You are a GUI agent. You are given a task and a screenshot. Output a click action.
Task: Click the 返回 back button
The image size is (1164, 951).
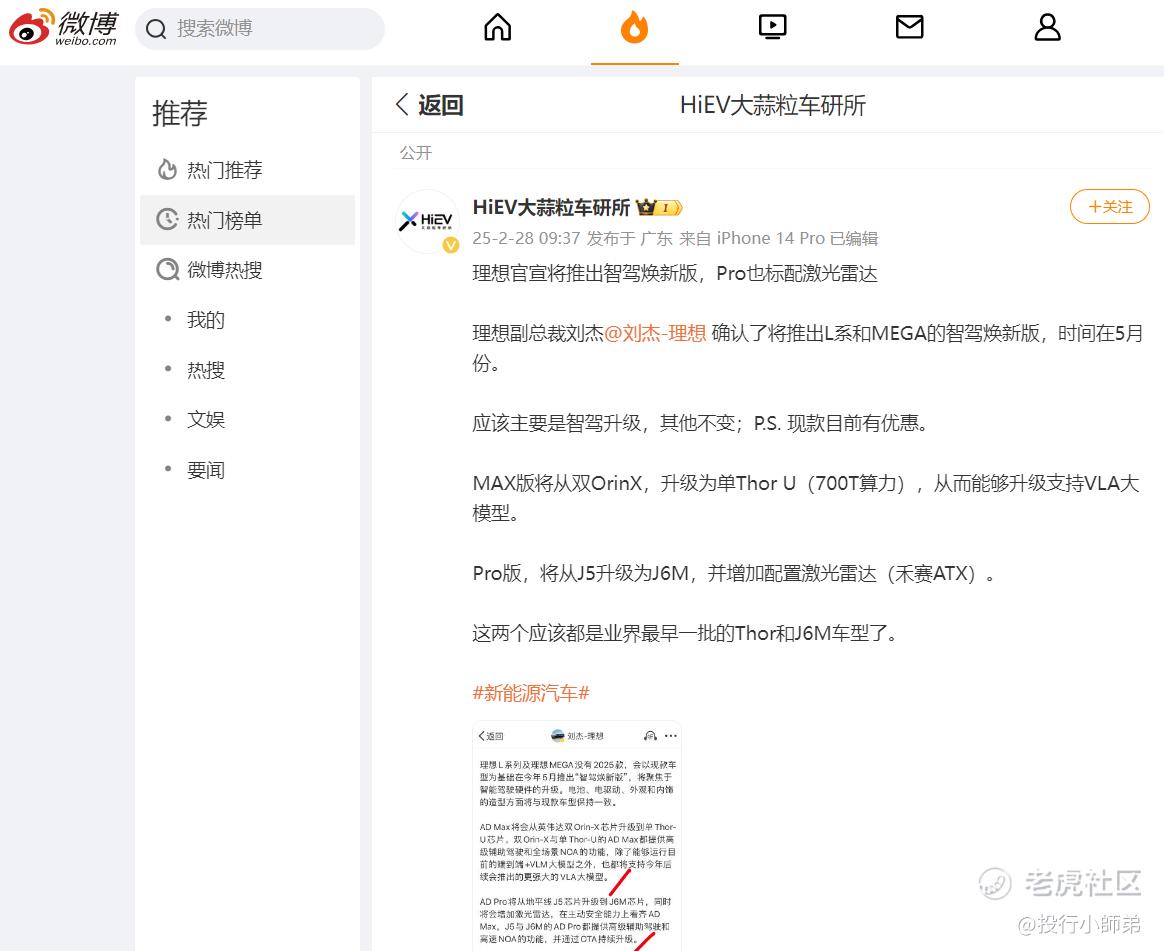tap(430, 105)
